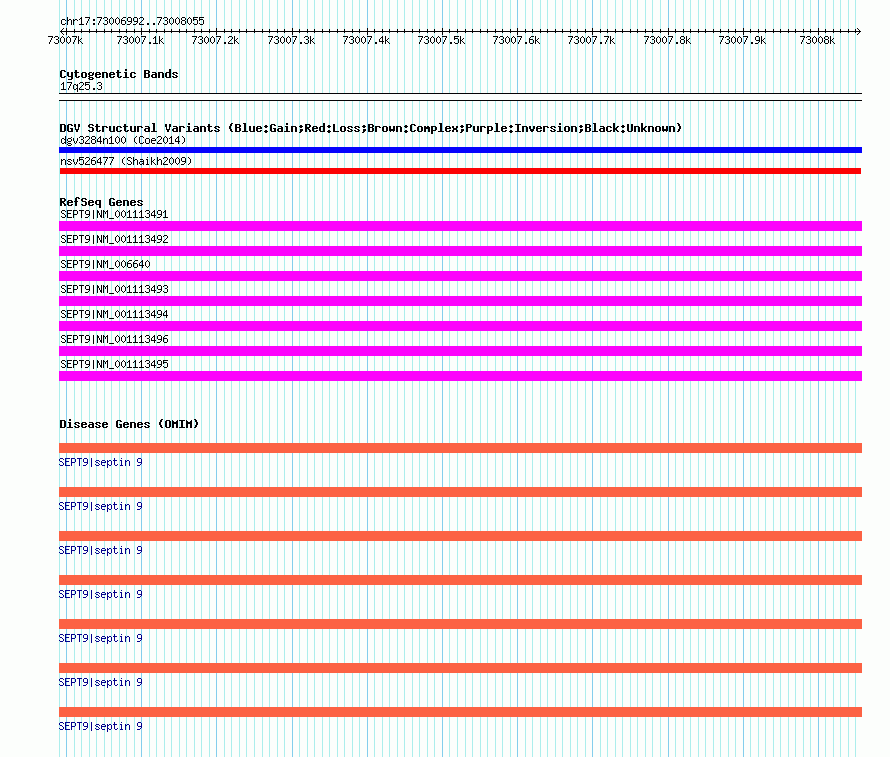Click the RefSeq Genes track title
This screenshot has height=757, width=890.
101,202
